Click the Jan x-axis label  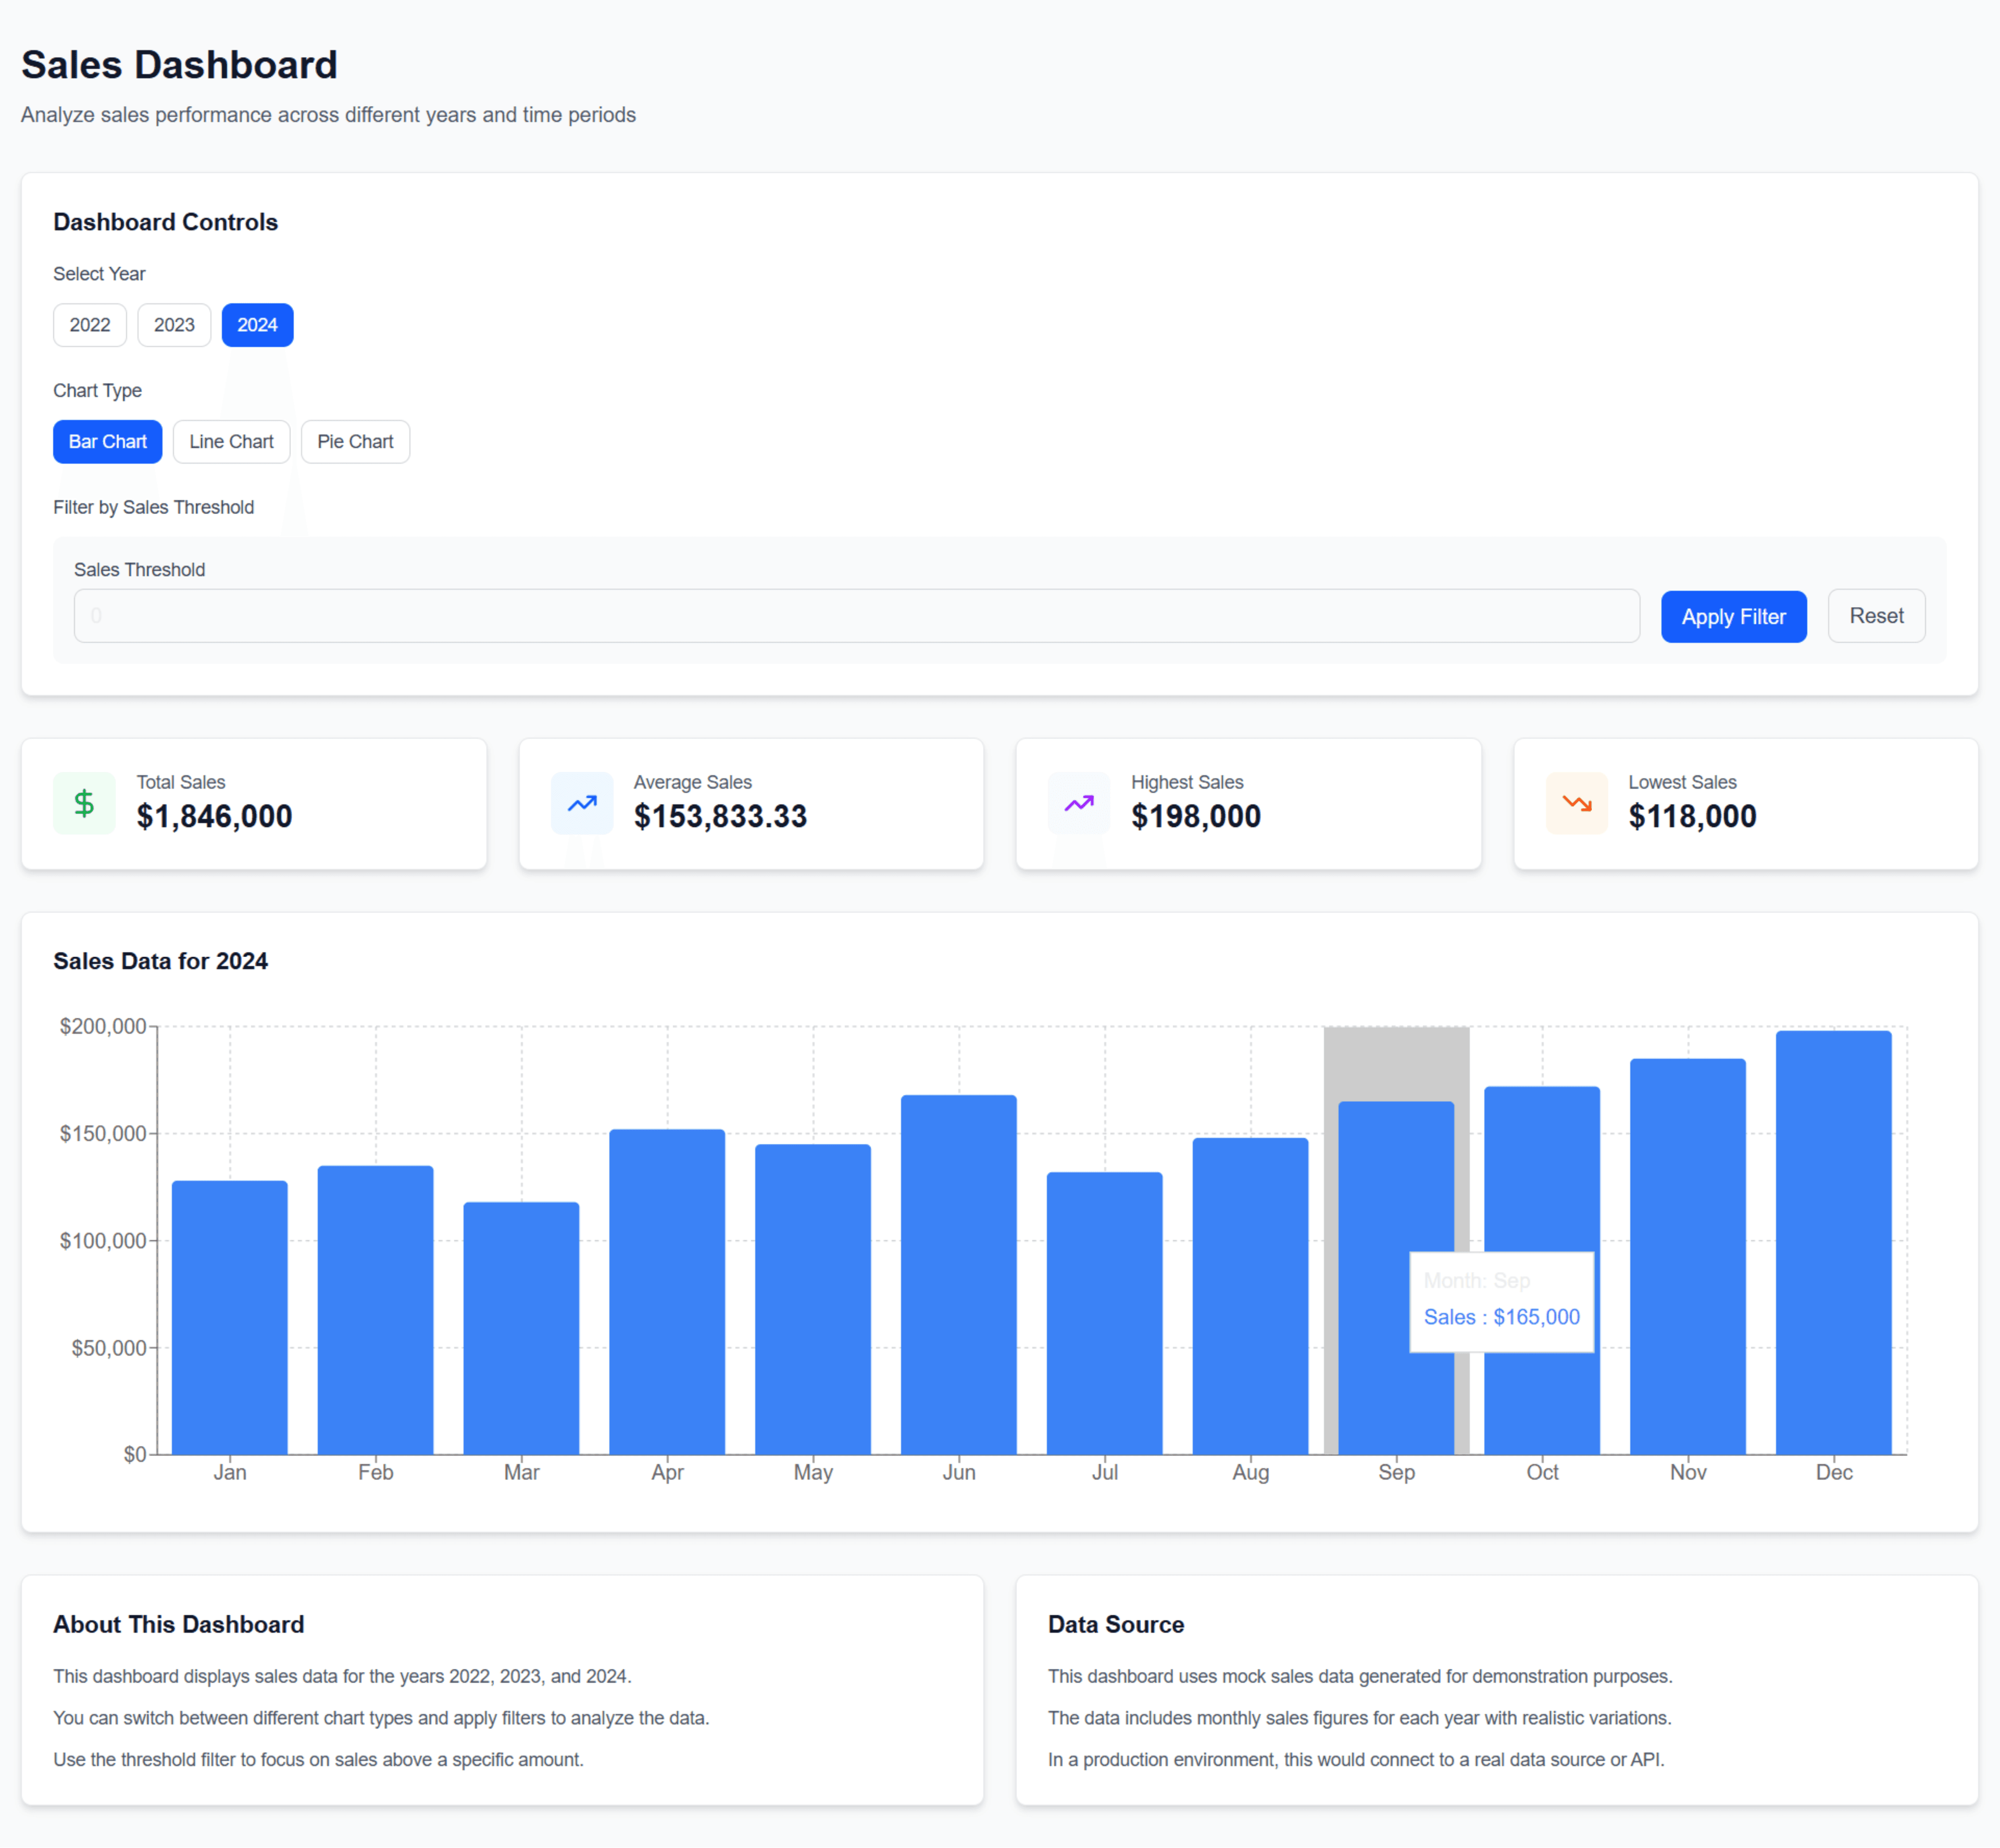230,1472
